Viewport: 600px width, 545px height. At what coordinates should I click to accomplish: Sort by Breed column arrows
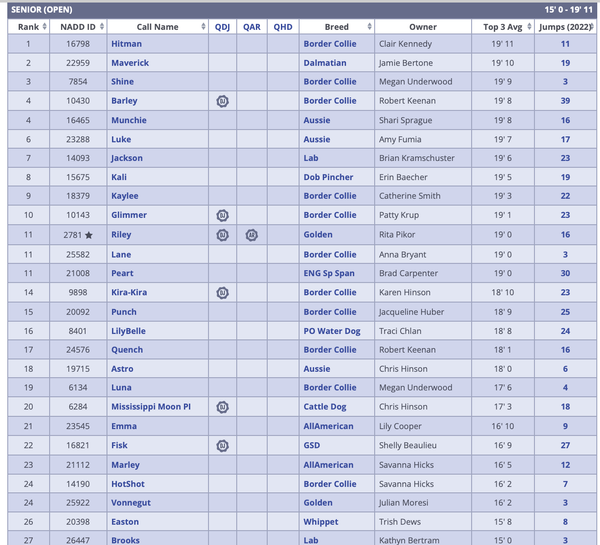tap(369, 26)
